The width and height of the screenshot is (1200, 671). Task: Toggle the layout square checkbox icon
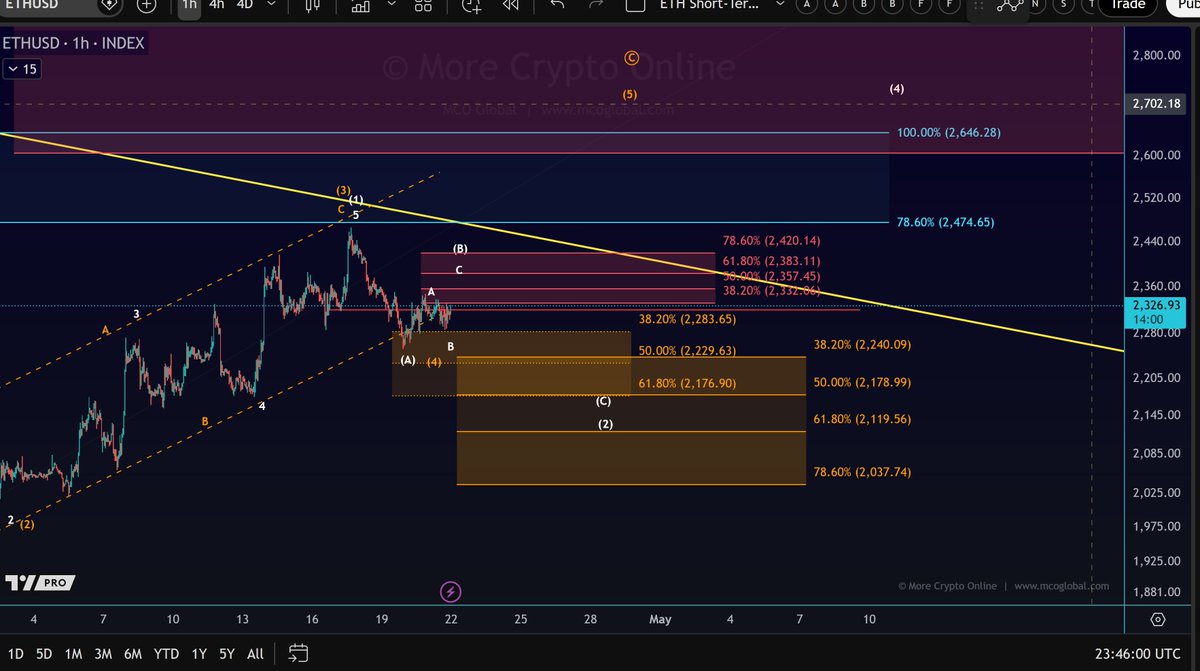[633, 4]
